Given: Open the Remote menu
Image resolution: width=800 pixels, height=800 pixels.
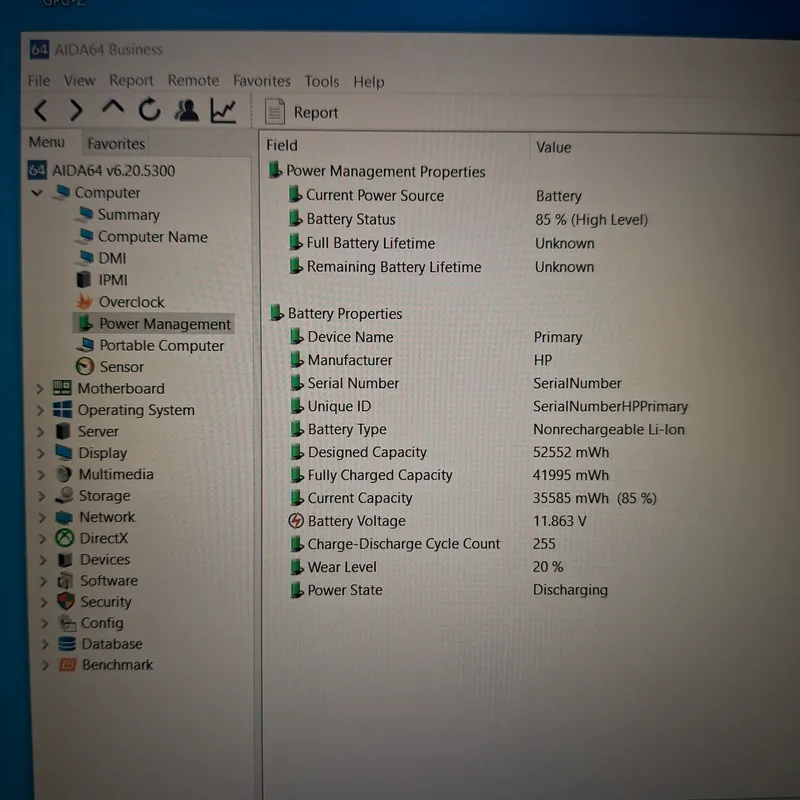Looking at the screenshot, I should coord(193,81).
